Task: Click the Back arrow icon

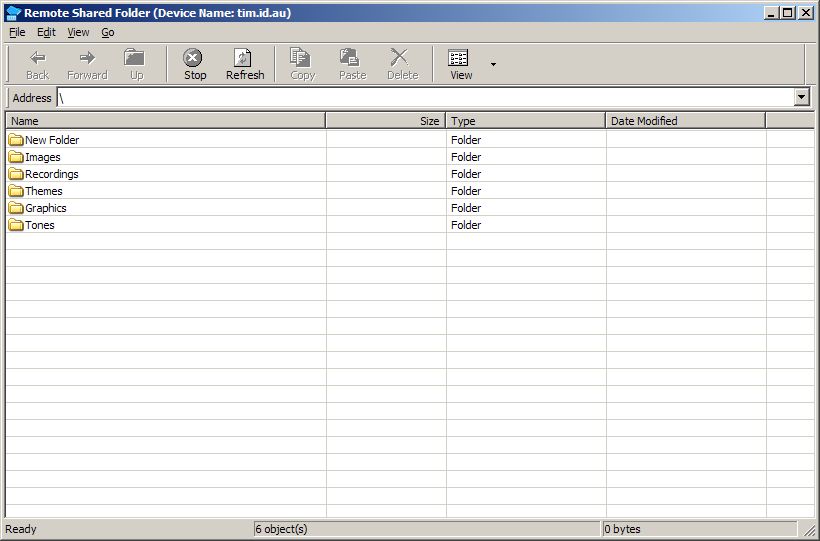Action: [37, 58]
